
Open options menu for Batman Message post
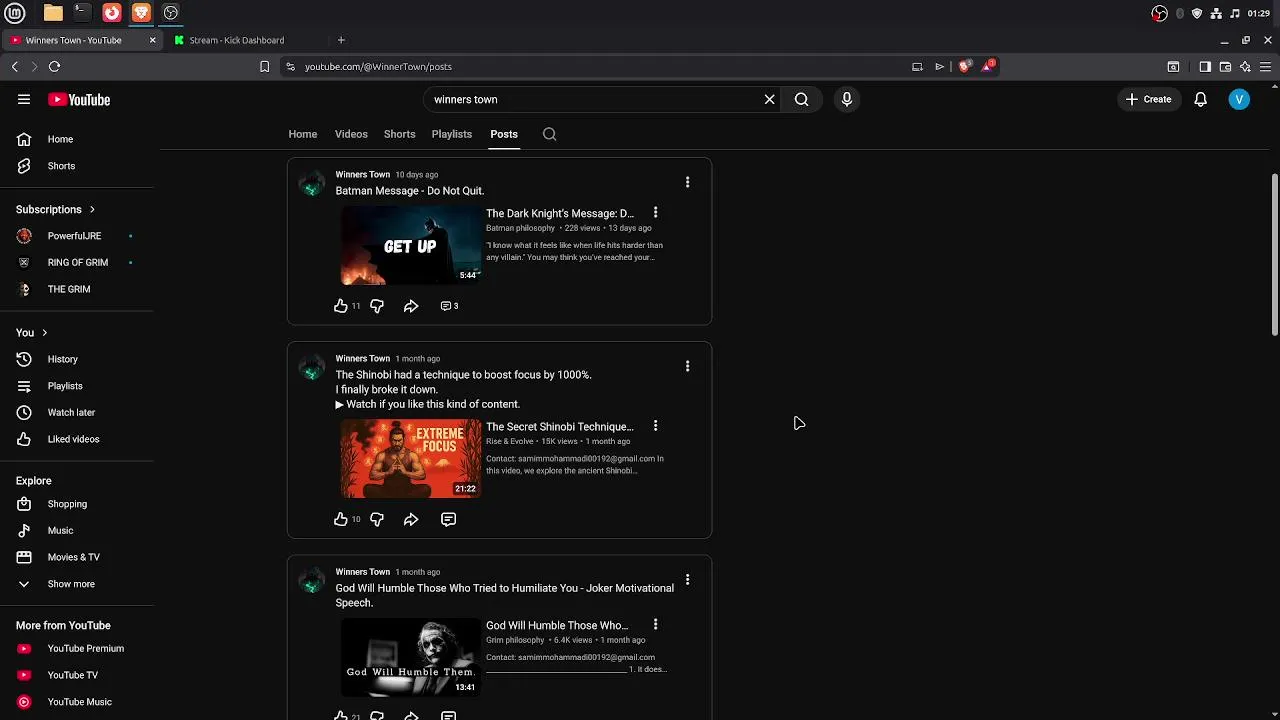[687, 182]
